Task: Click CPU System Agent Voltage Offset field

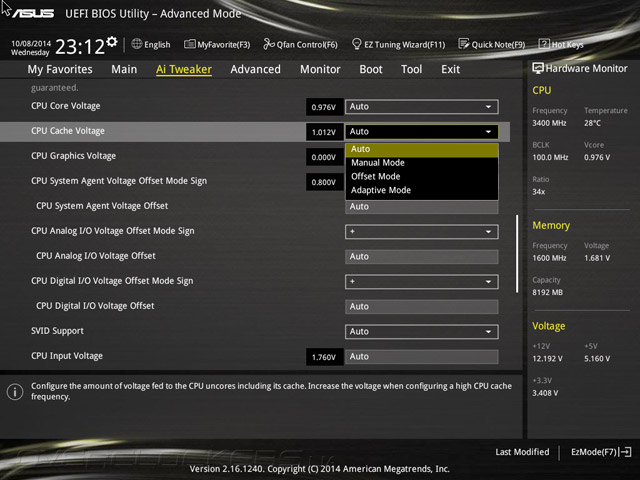Action: pyautogui.click(x=422, y=207)
